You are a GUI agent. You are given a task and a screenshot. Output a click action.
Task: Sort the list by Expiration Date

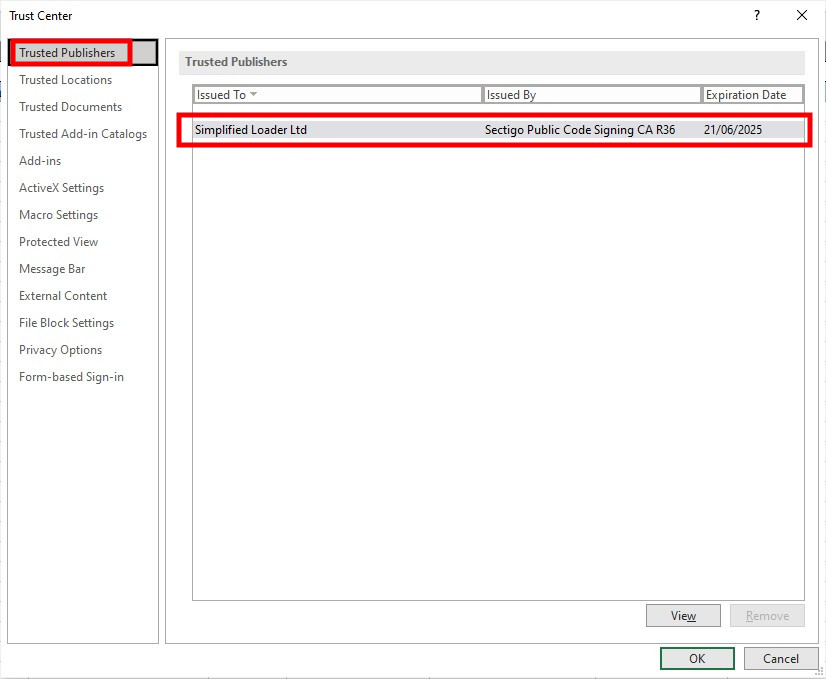[x=753, y=94]
